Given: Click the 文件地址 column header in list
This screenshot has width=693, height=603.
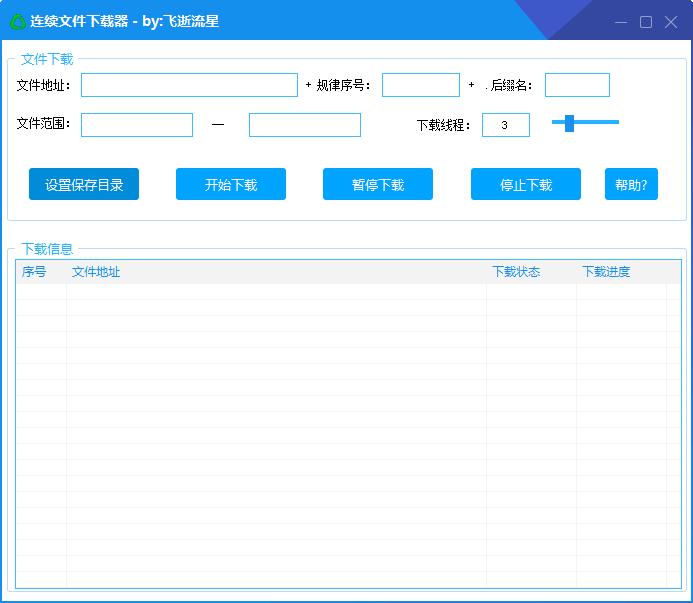Looking at the screenshot, I should (x=96, y=272).
